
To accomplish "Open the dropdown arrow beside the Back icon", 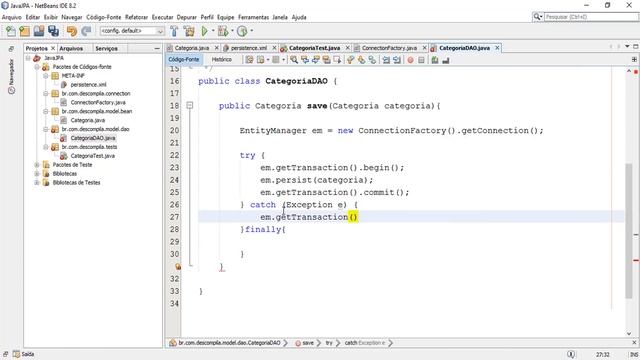I will (268, 60).
